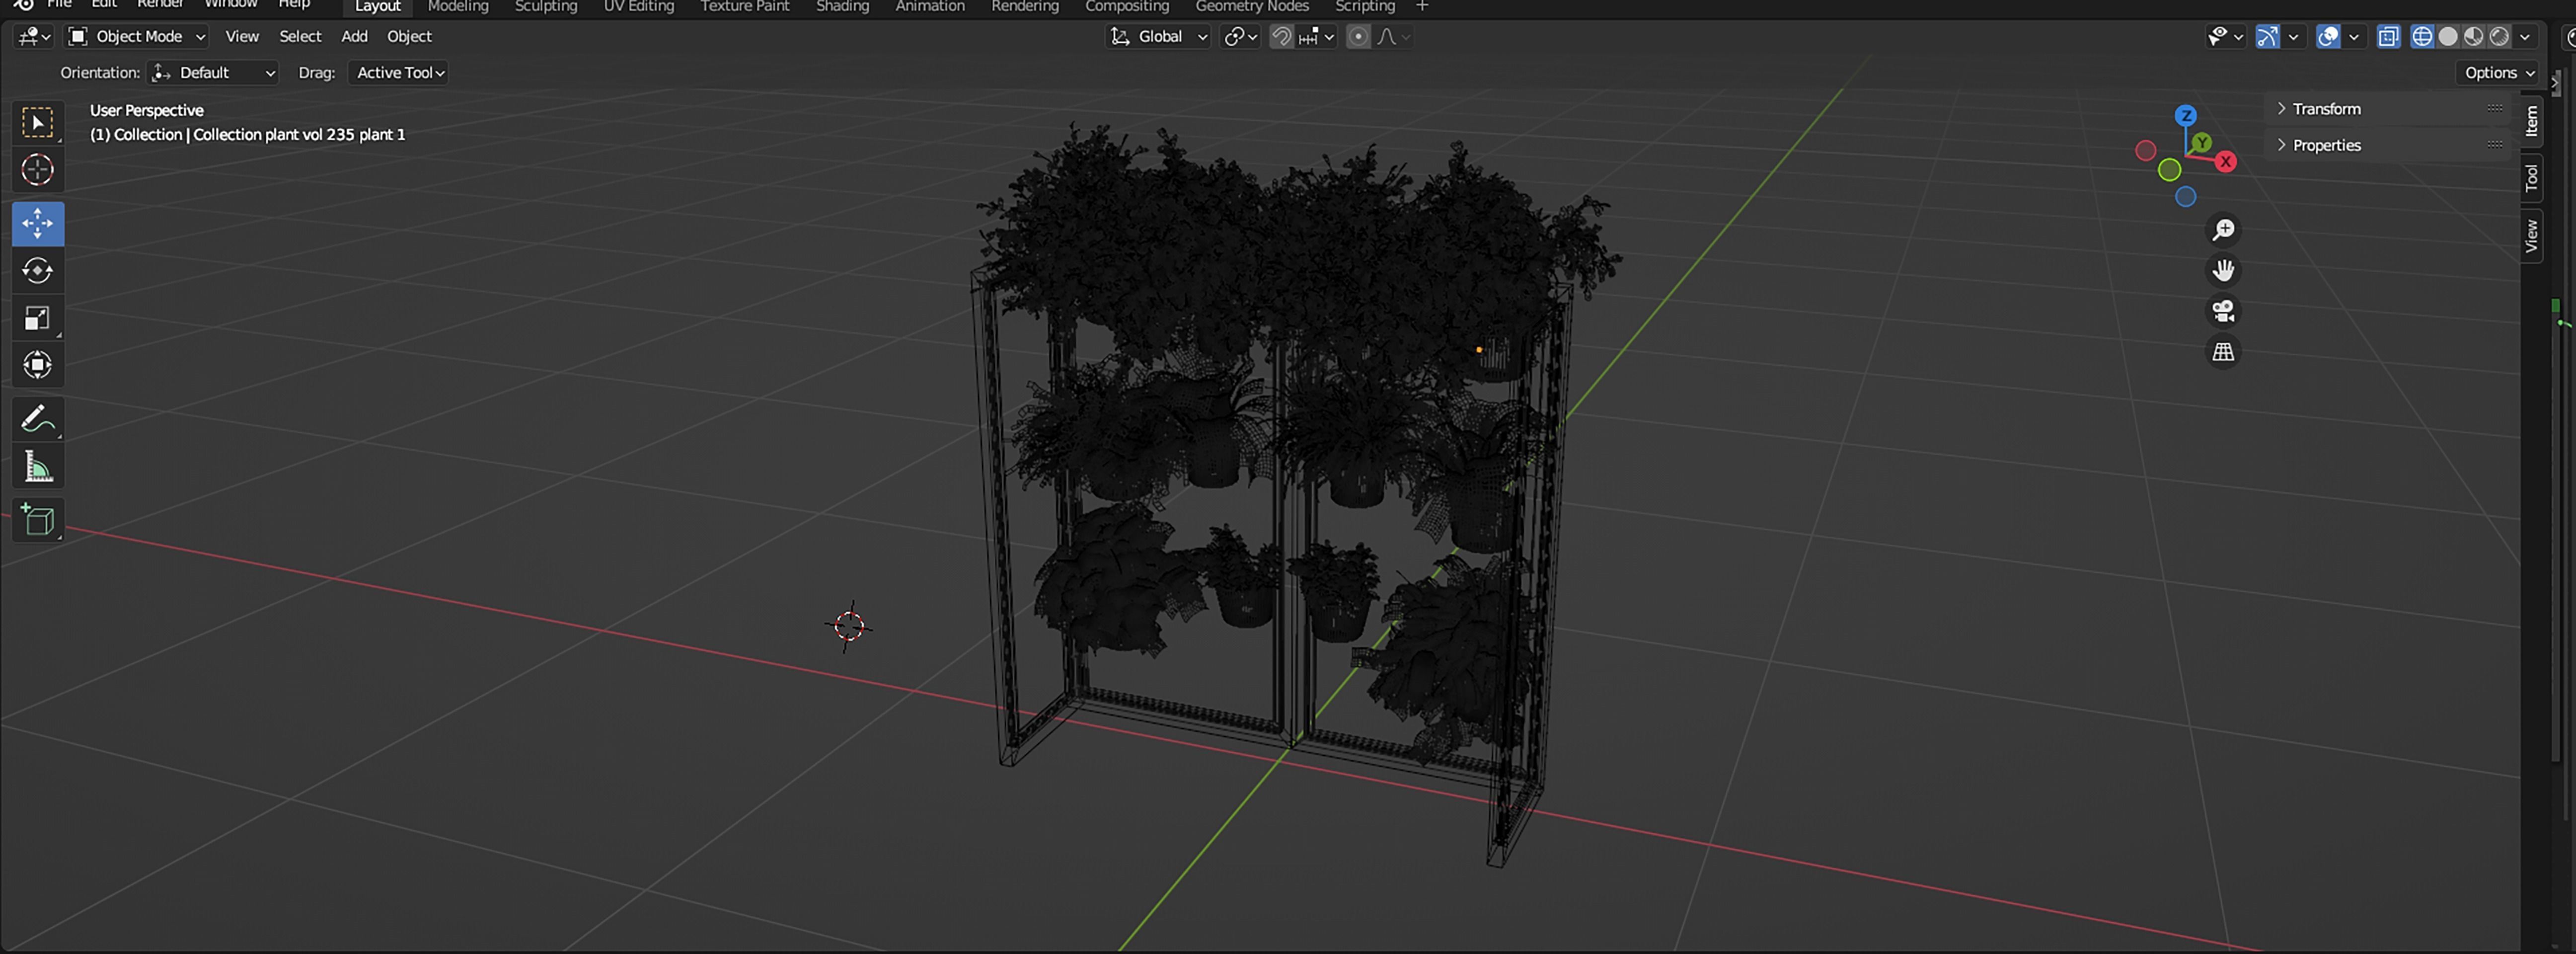Screen dimensions: 2576x954
Task: Click the 'User Perspective' viewport label
Action: pyautogui.click(x=147, y=111)
